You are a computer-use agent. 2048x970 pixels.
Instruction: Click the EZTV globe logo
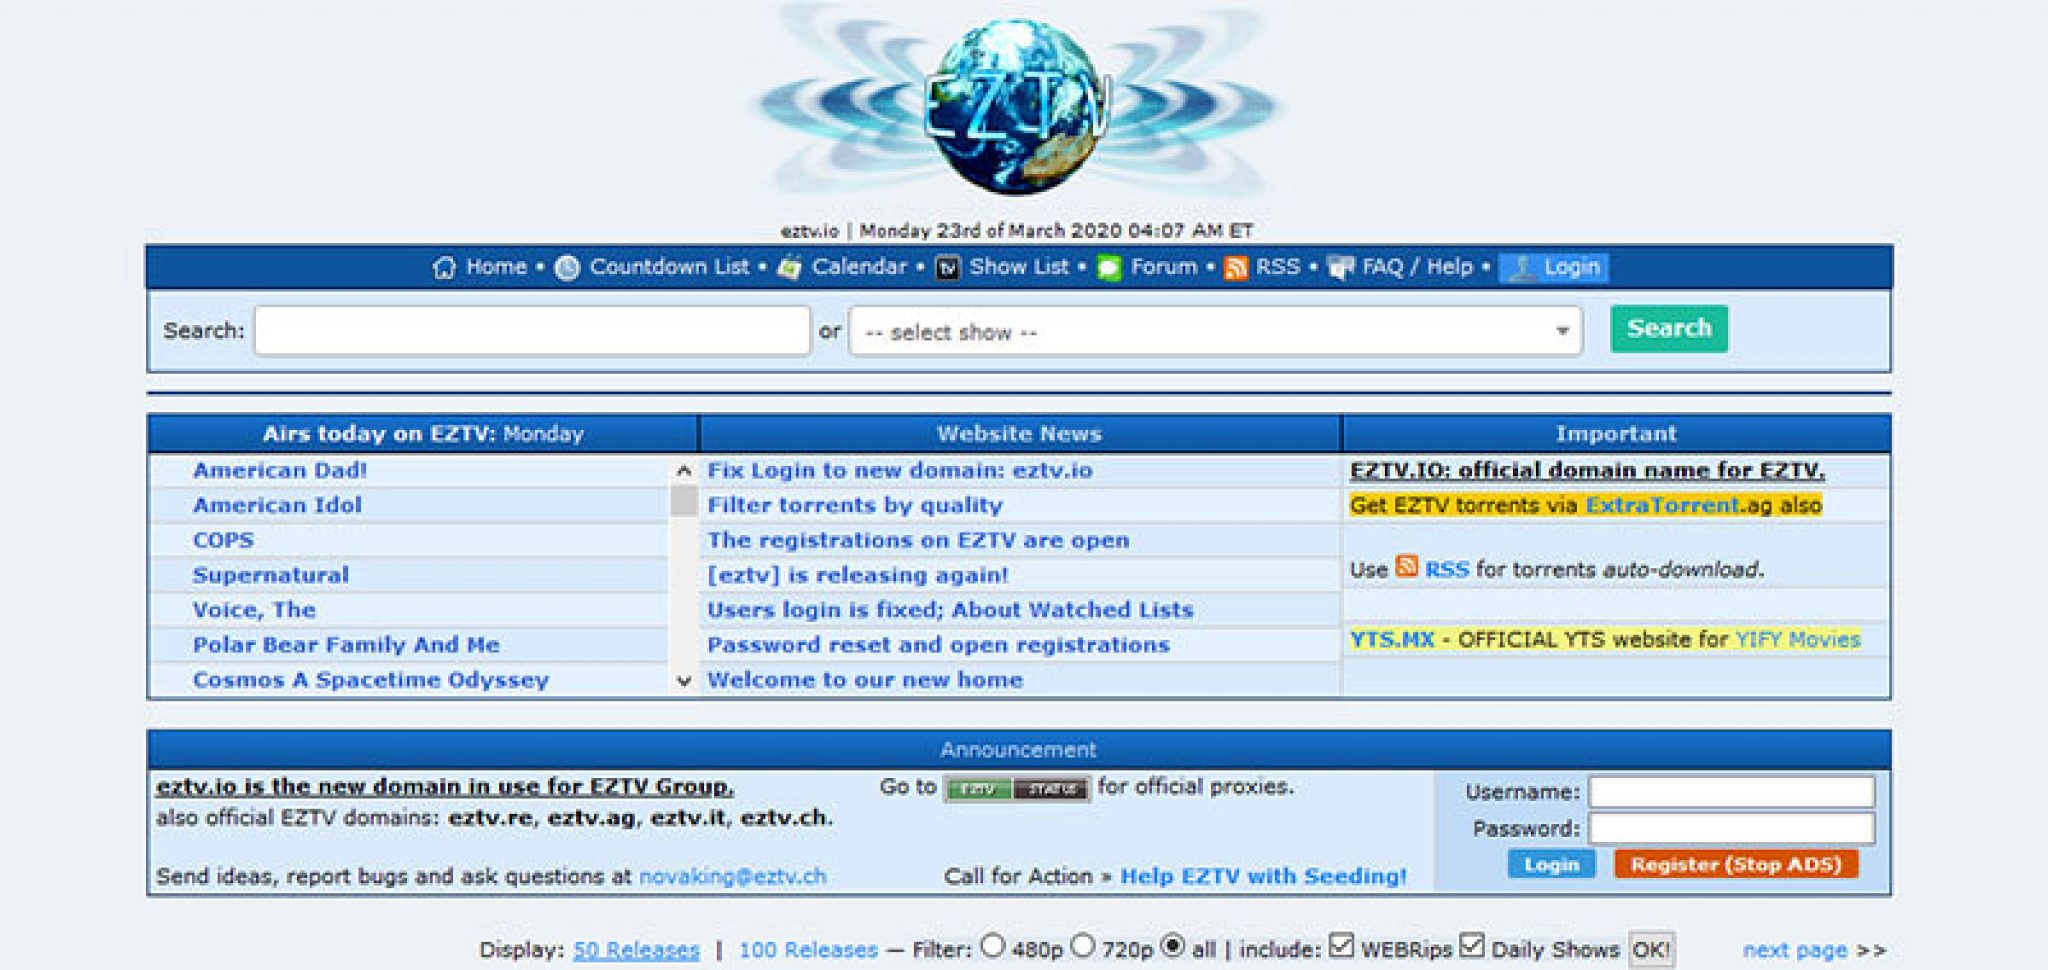pos(1017,105)
